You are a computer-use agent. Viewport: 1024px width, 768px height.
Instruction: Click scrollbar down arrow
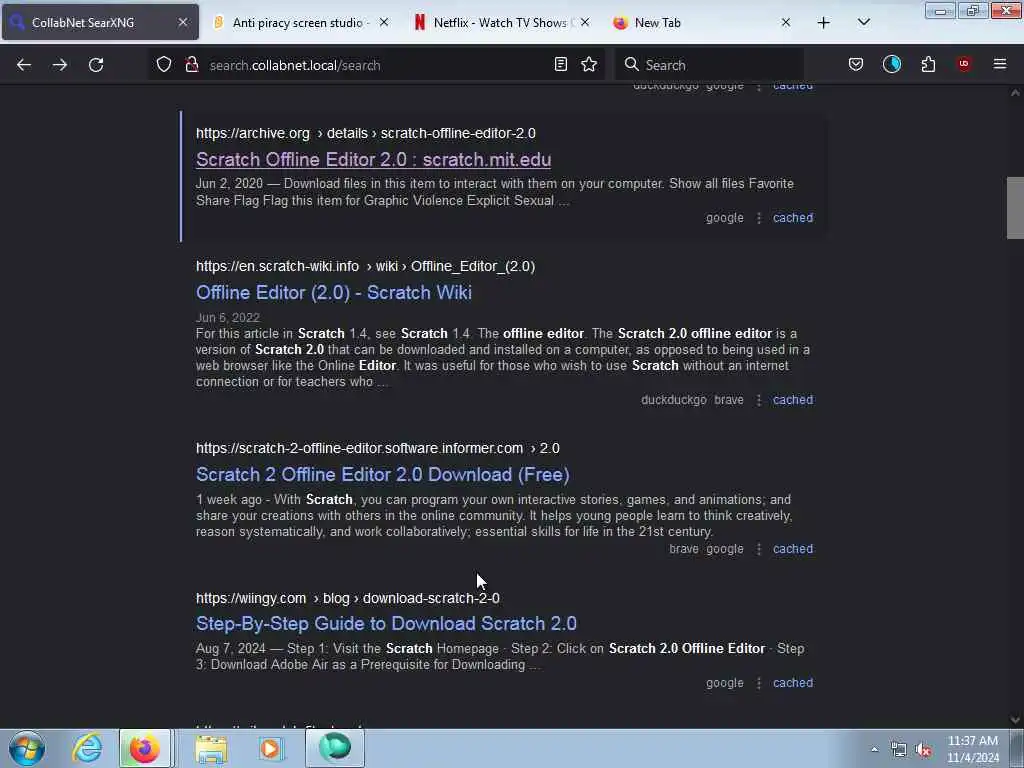(x=1015, y=720)
